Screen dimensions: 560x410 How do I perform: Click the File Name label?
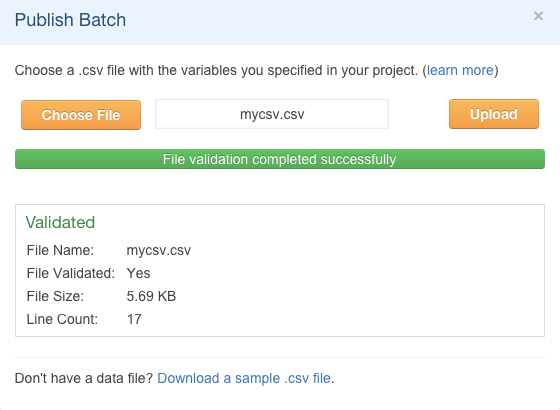(x=60, y=250)
